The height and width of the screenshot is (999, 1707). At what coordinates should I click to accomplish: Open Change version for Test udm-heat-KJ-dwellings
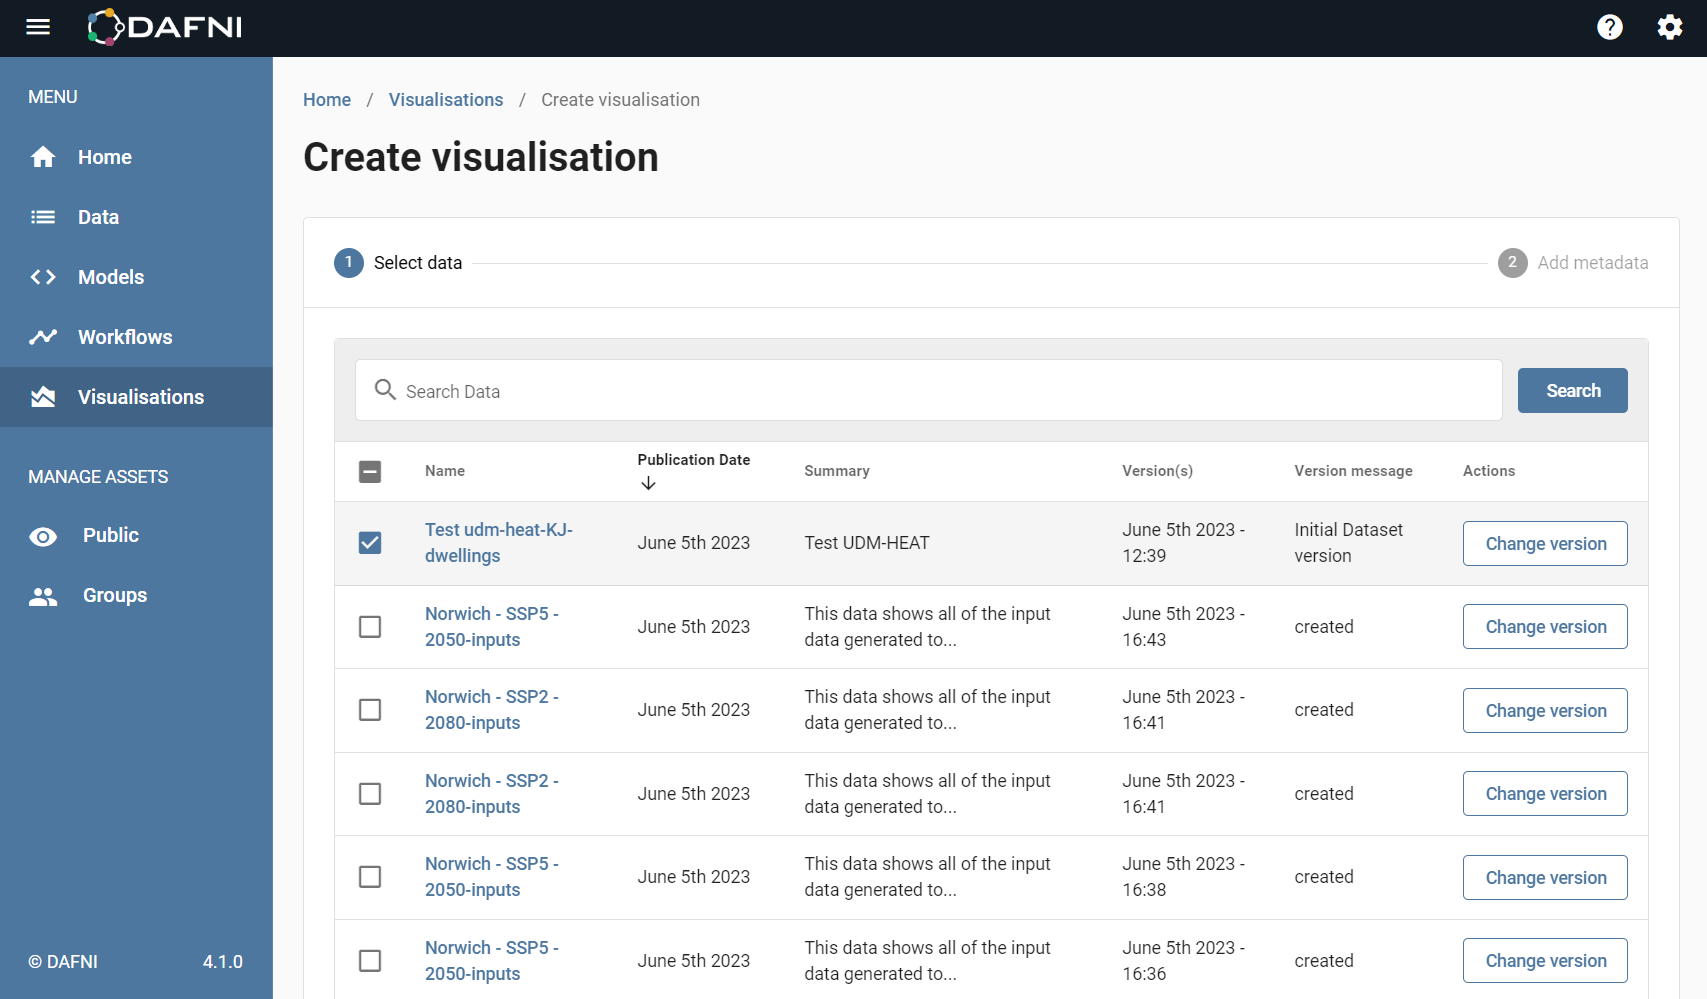(x=1545, y=543)
